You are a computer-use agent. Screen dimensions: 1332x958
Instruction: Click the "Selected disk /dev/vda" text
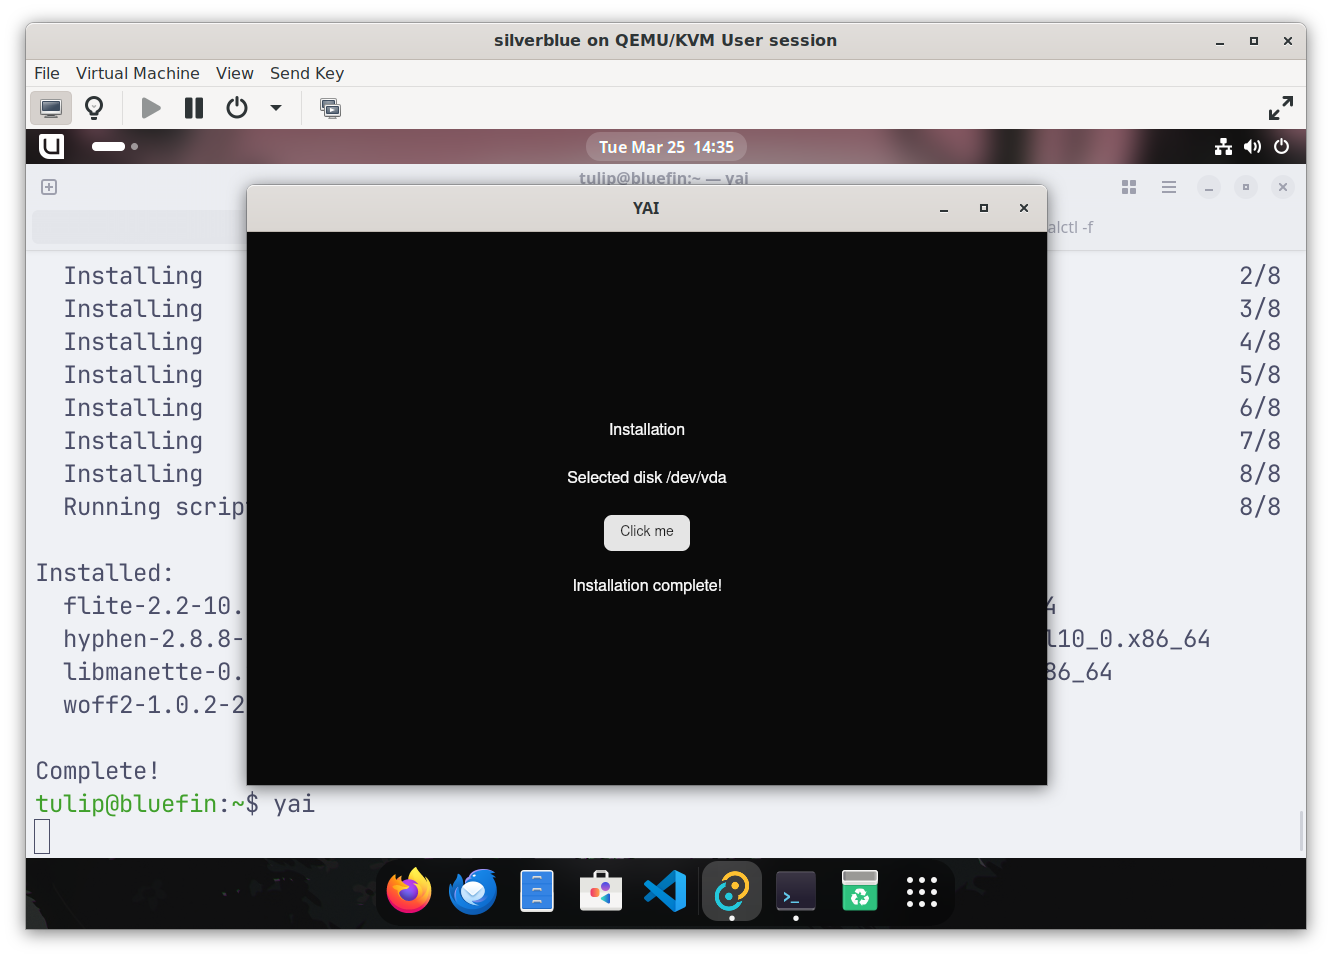click(x=647, y=478)
